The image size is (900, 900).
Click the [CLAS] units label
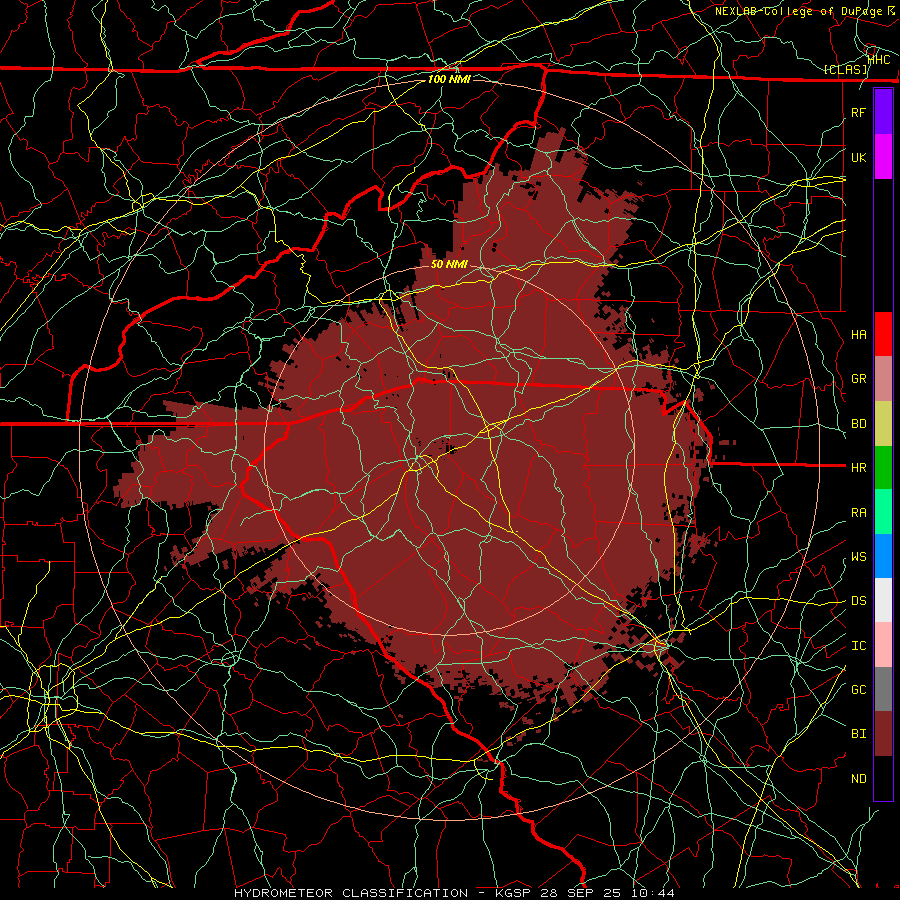click(x=845, y=69)
